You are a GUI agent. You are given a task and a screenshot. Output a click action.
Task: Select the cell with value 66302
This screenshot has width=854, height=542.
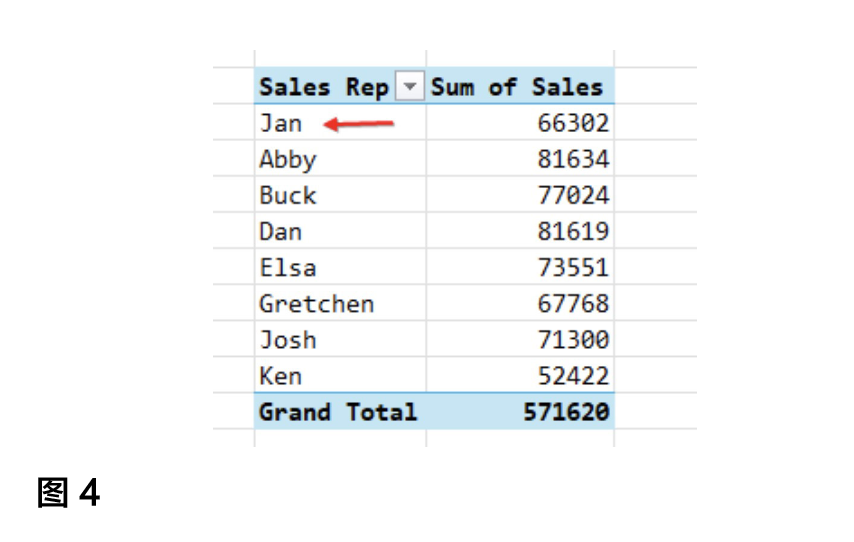tap(573, 124)
